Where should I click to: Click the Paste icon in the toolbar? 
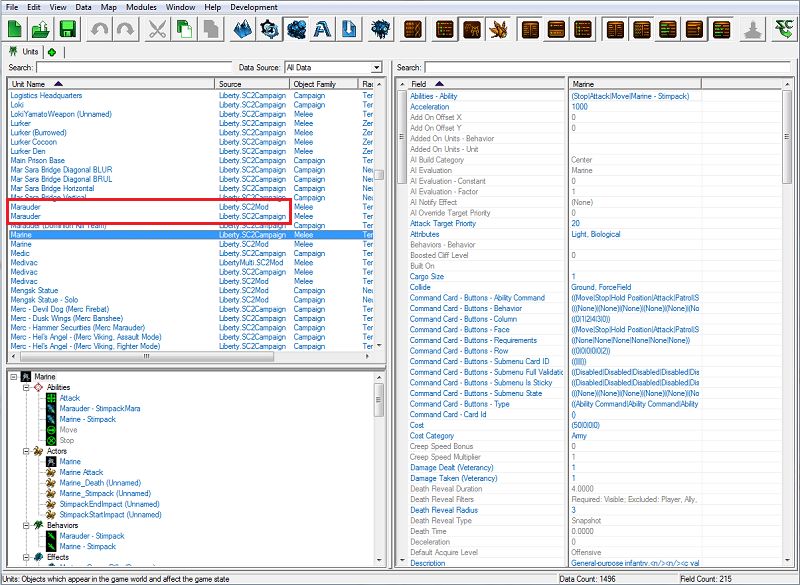click(210, 29)
